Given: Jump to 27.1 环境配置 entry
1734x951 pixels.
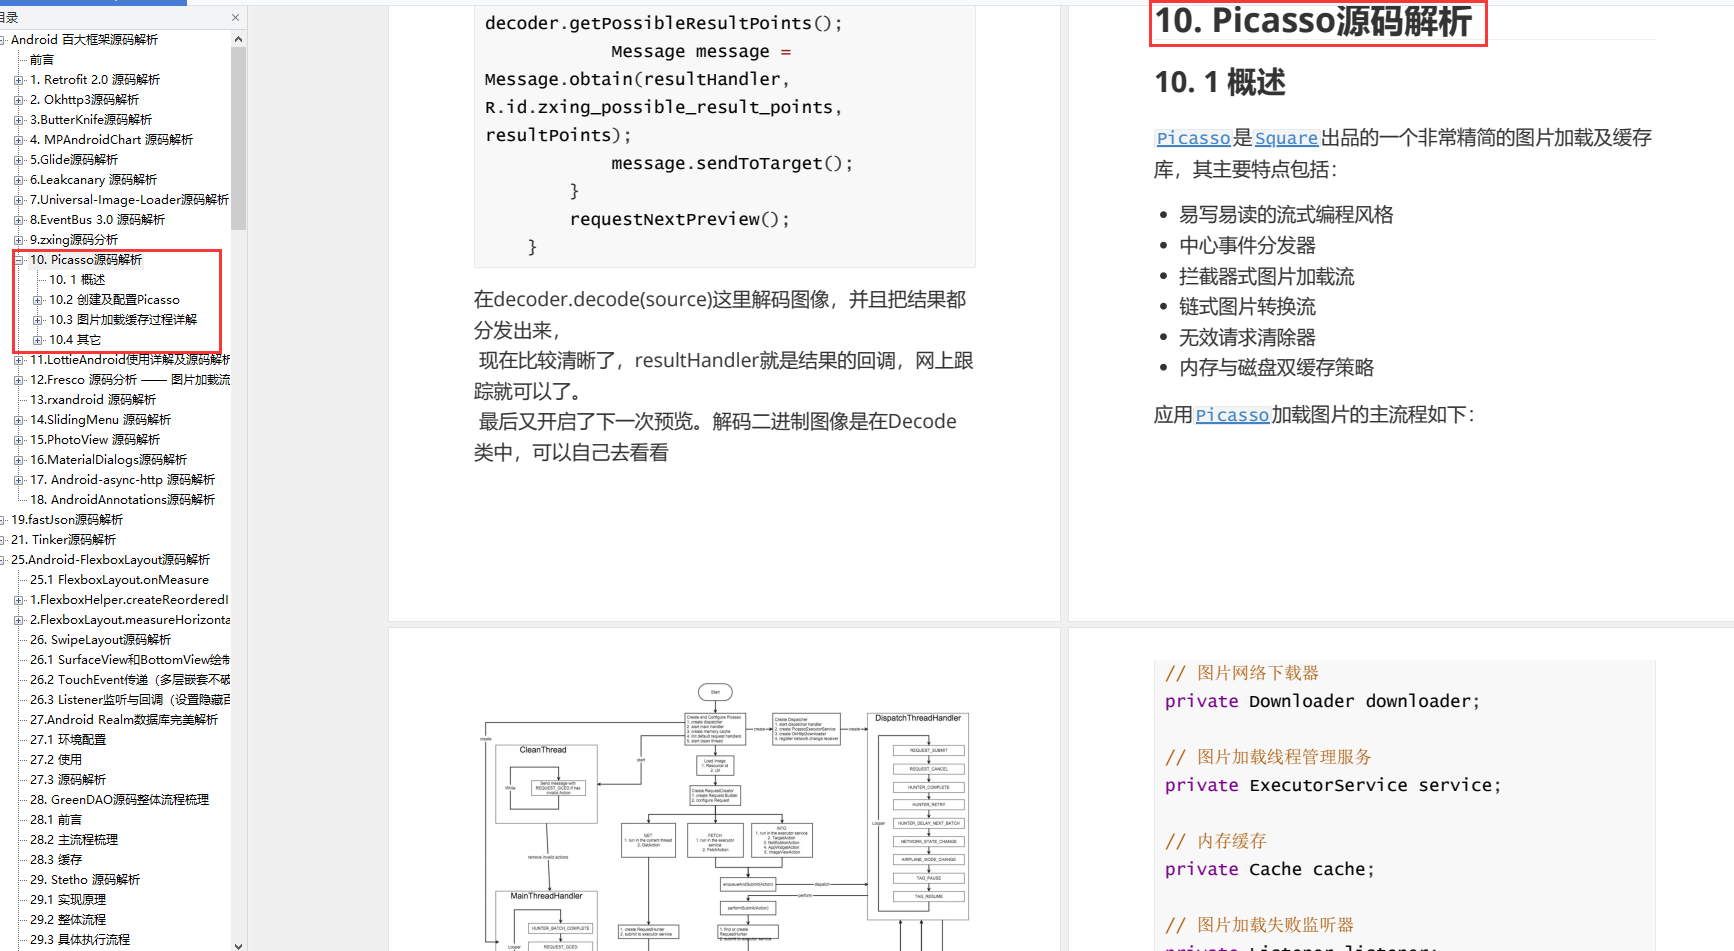Looking at the screenshot, I should click(x=68, y=740).
